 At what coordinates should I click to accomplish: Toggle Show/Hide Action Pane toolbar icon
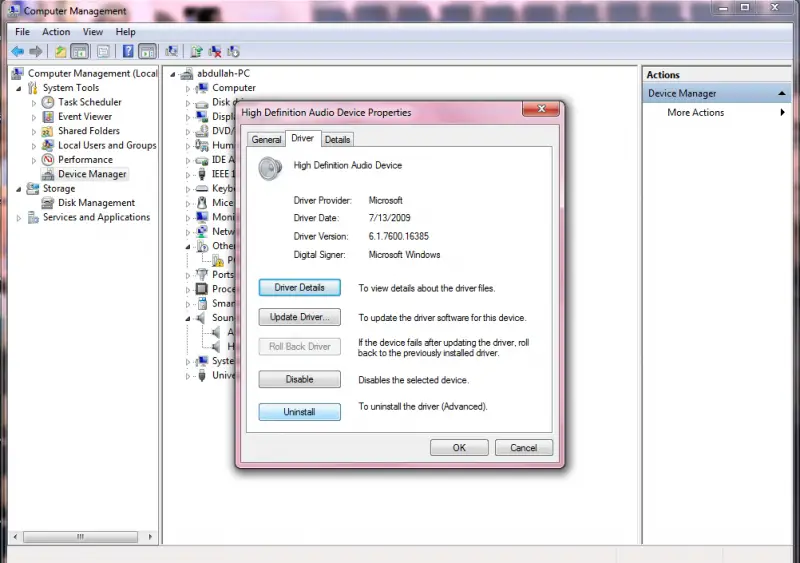click(147, 51)
